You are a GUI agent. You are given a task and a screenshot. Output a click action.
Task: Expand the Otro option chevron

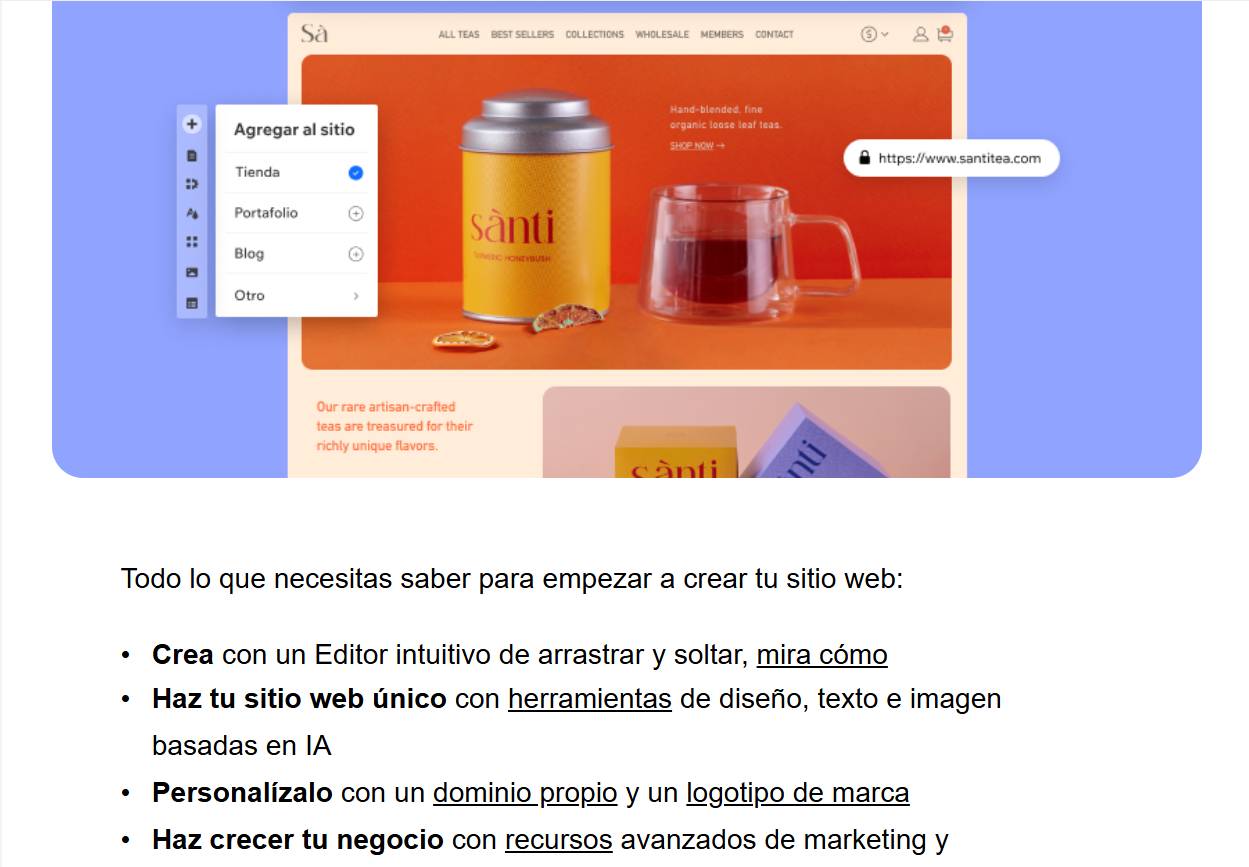coord(356,296)
